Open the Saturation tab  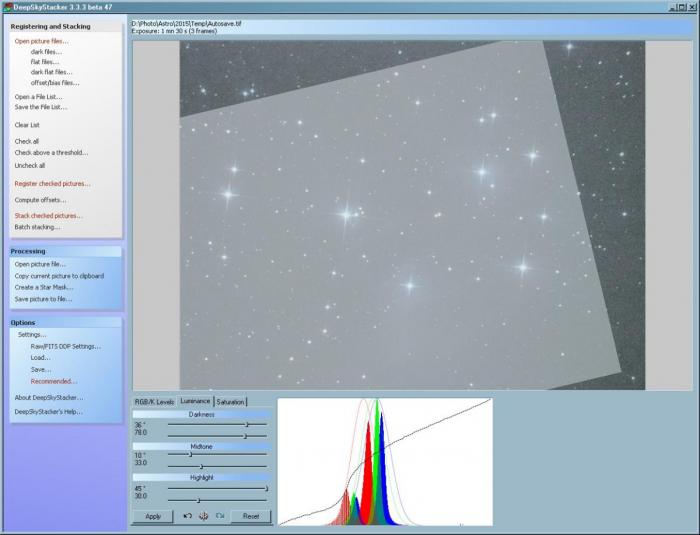(230, 402)
